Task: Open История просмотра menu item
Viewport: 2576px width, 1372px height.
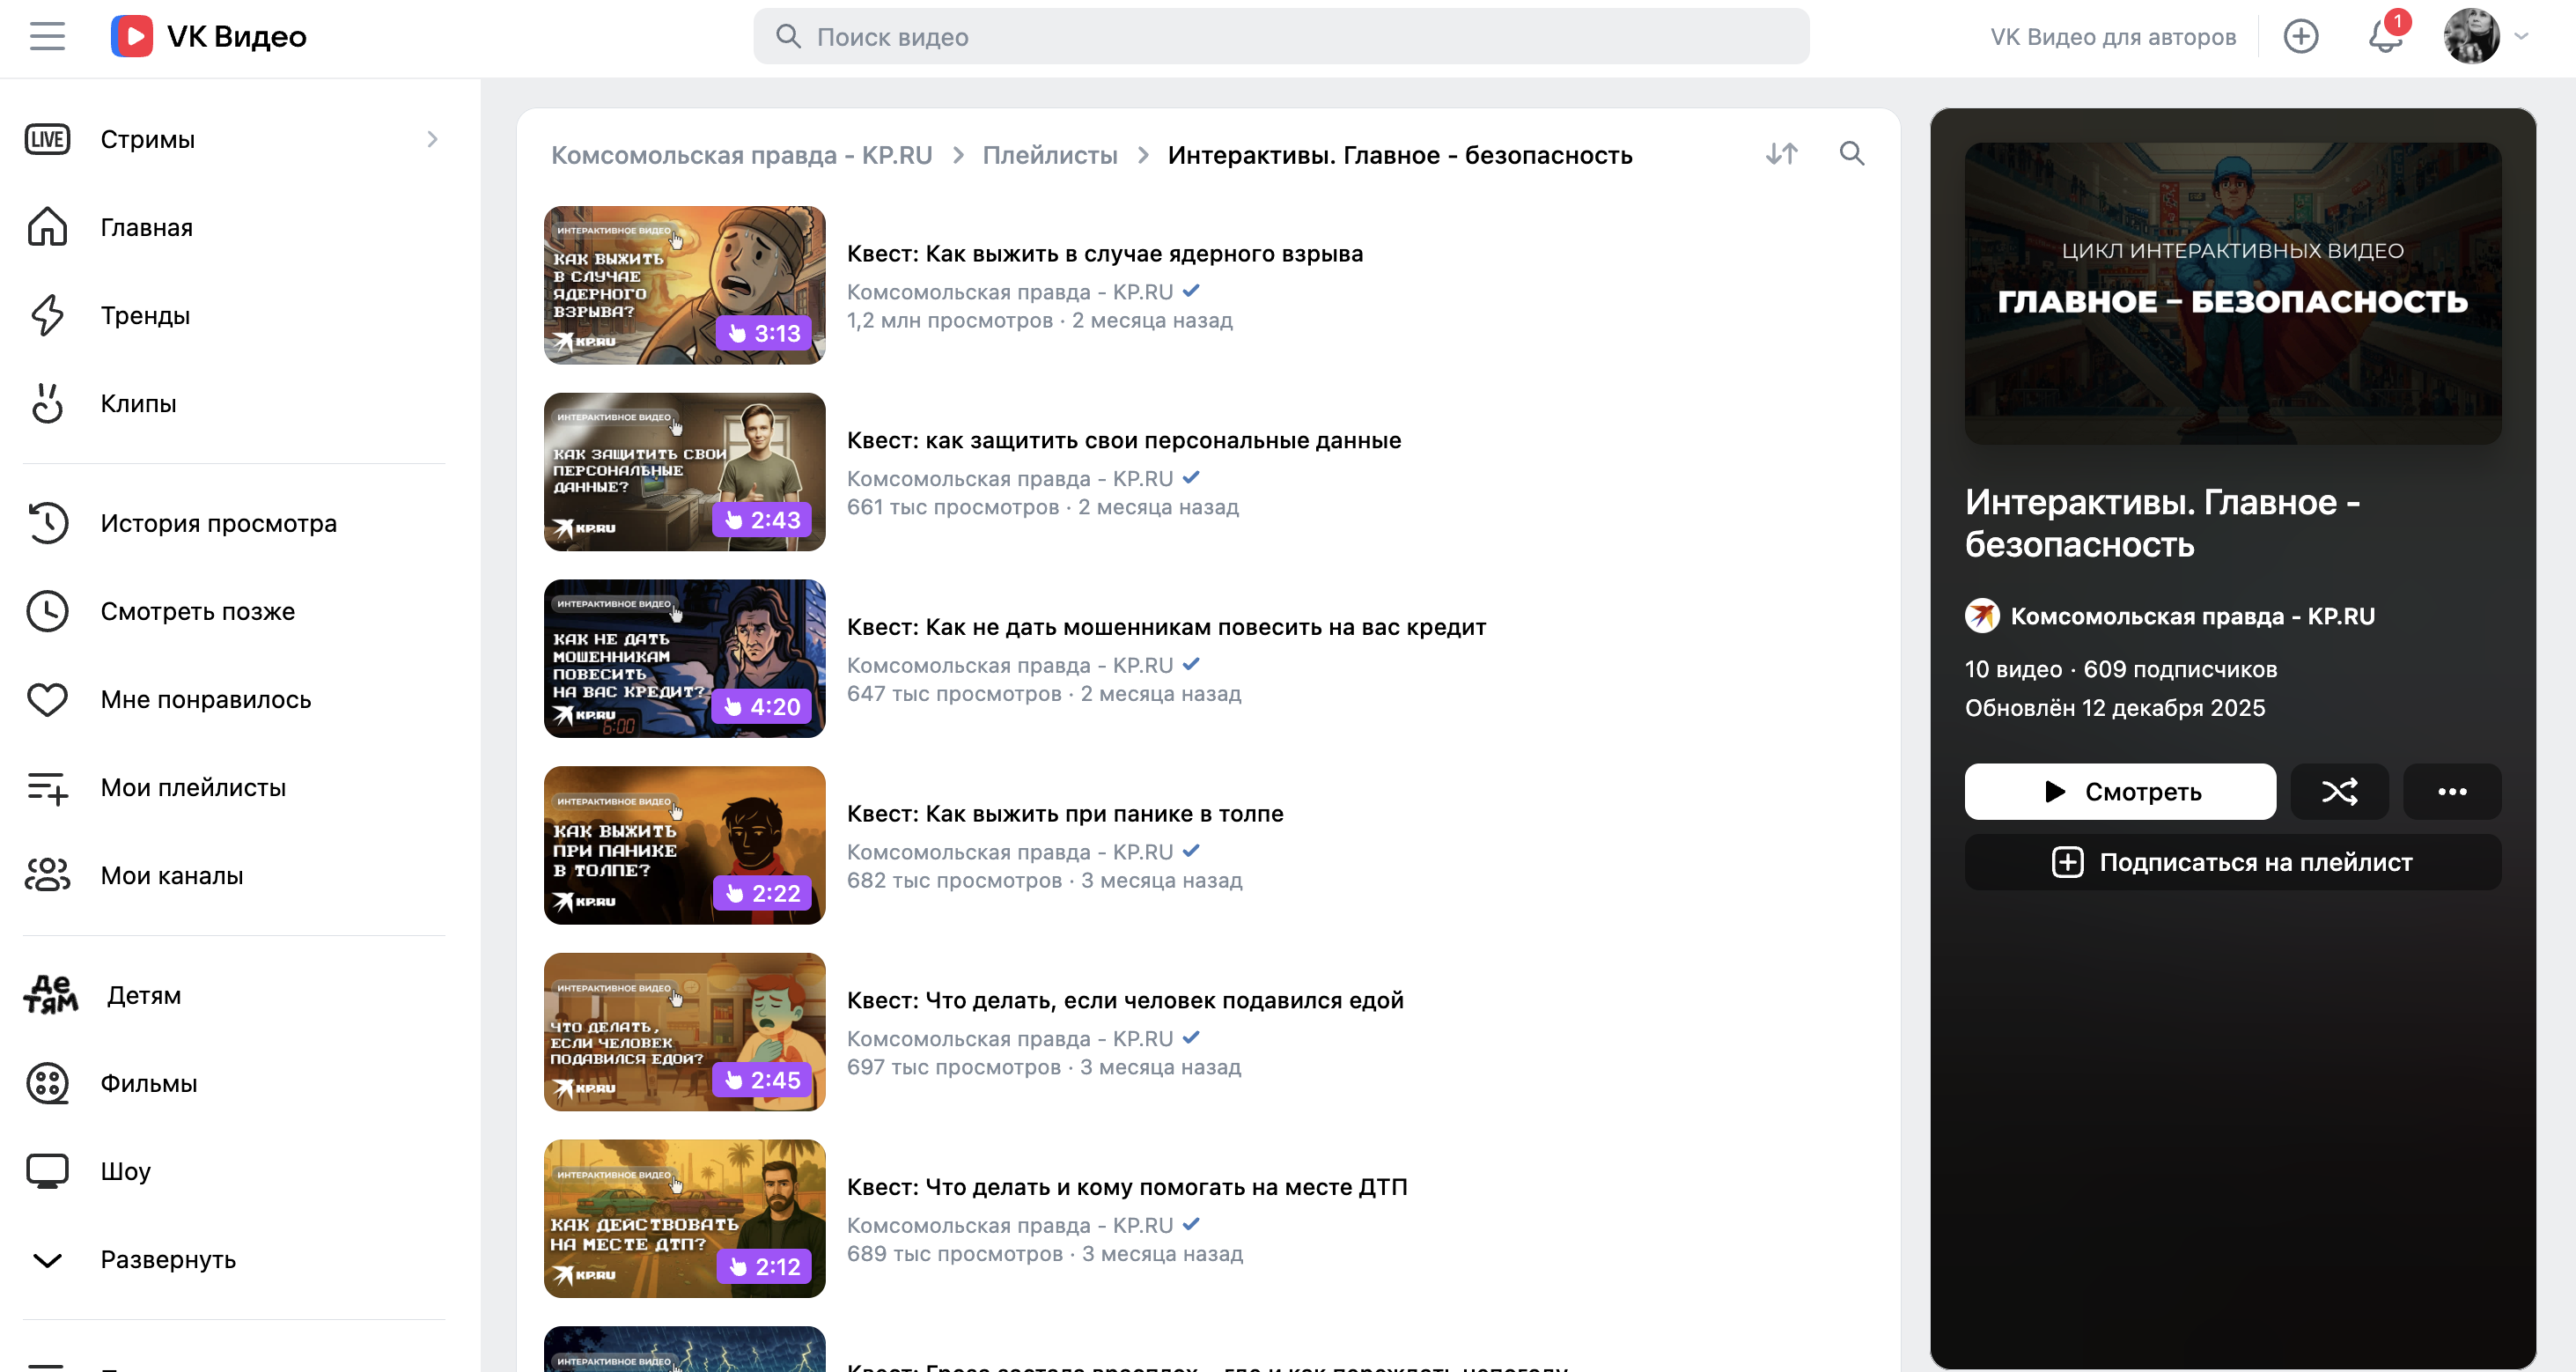Action: pyautogui.click(x=218, y=523)
